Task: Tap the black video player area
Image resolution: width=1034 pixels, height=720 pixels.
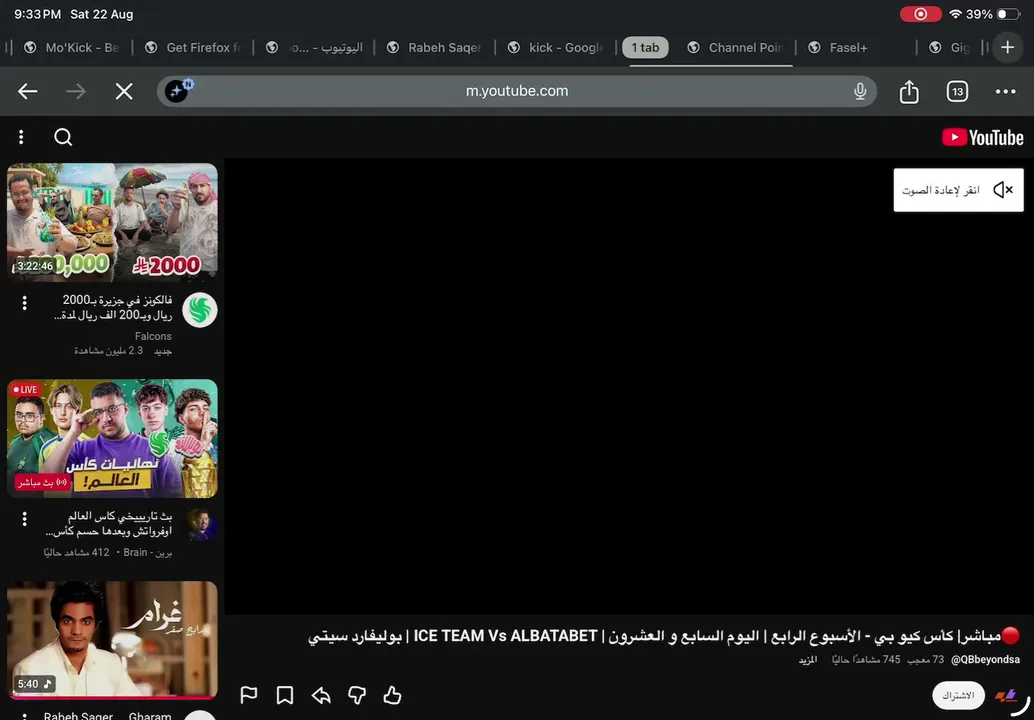Action: (628, 386)
